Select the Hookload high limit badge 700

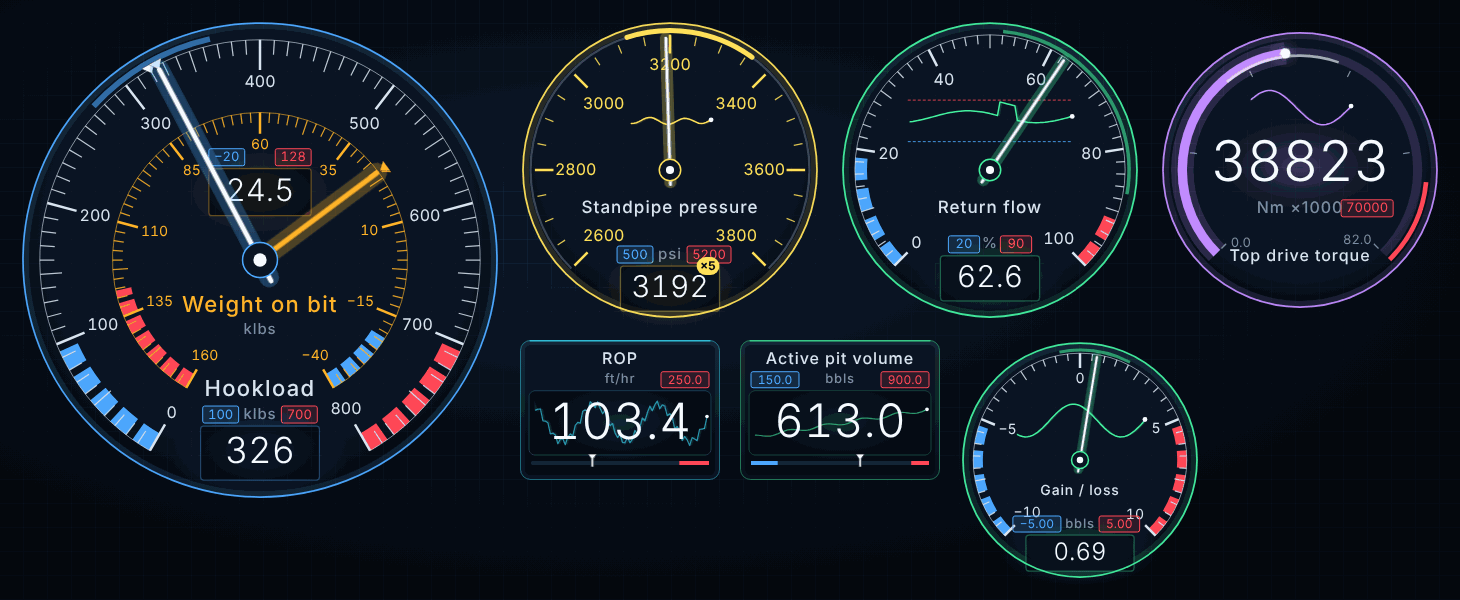[x=299, y=414]
